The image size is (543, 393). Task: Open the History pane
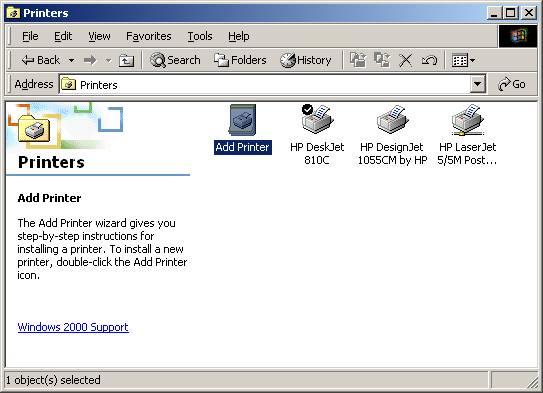[305, 60]
